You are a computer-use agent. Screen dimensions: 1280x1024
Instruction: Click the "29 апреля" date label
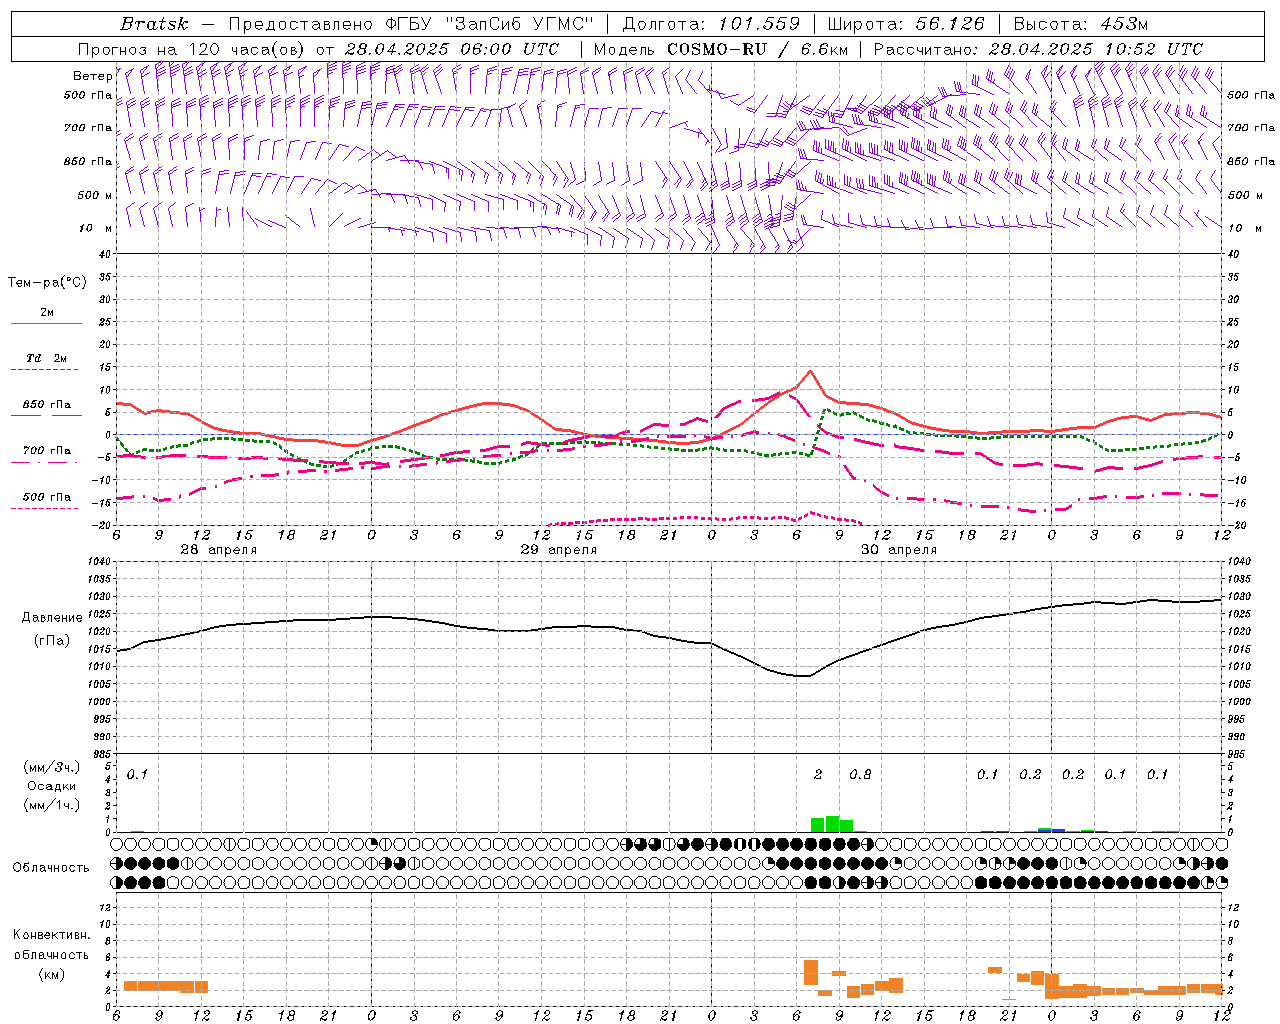pos(558,550)
